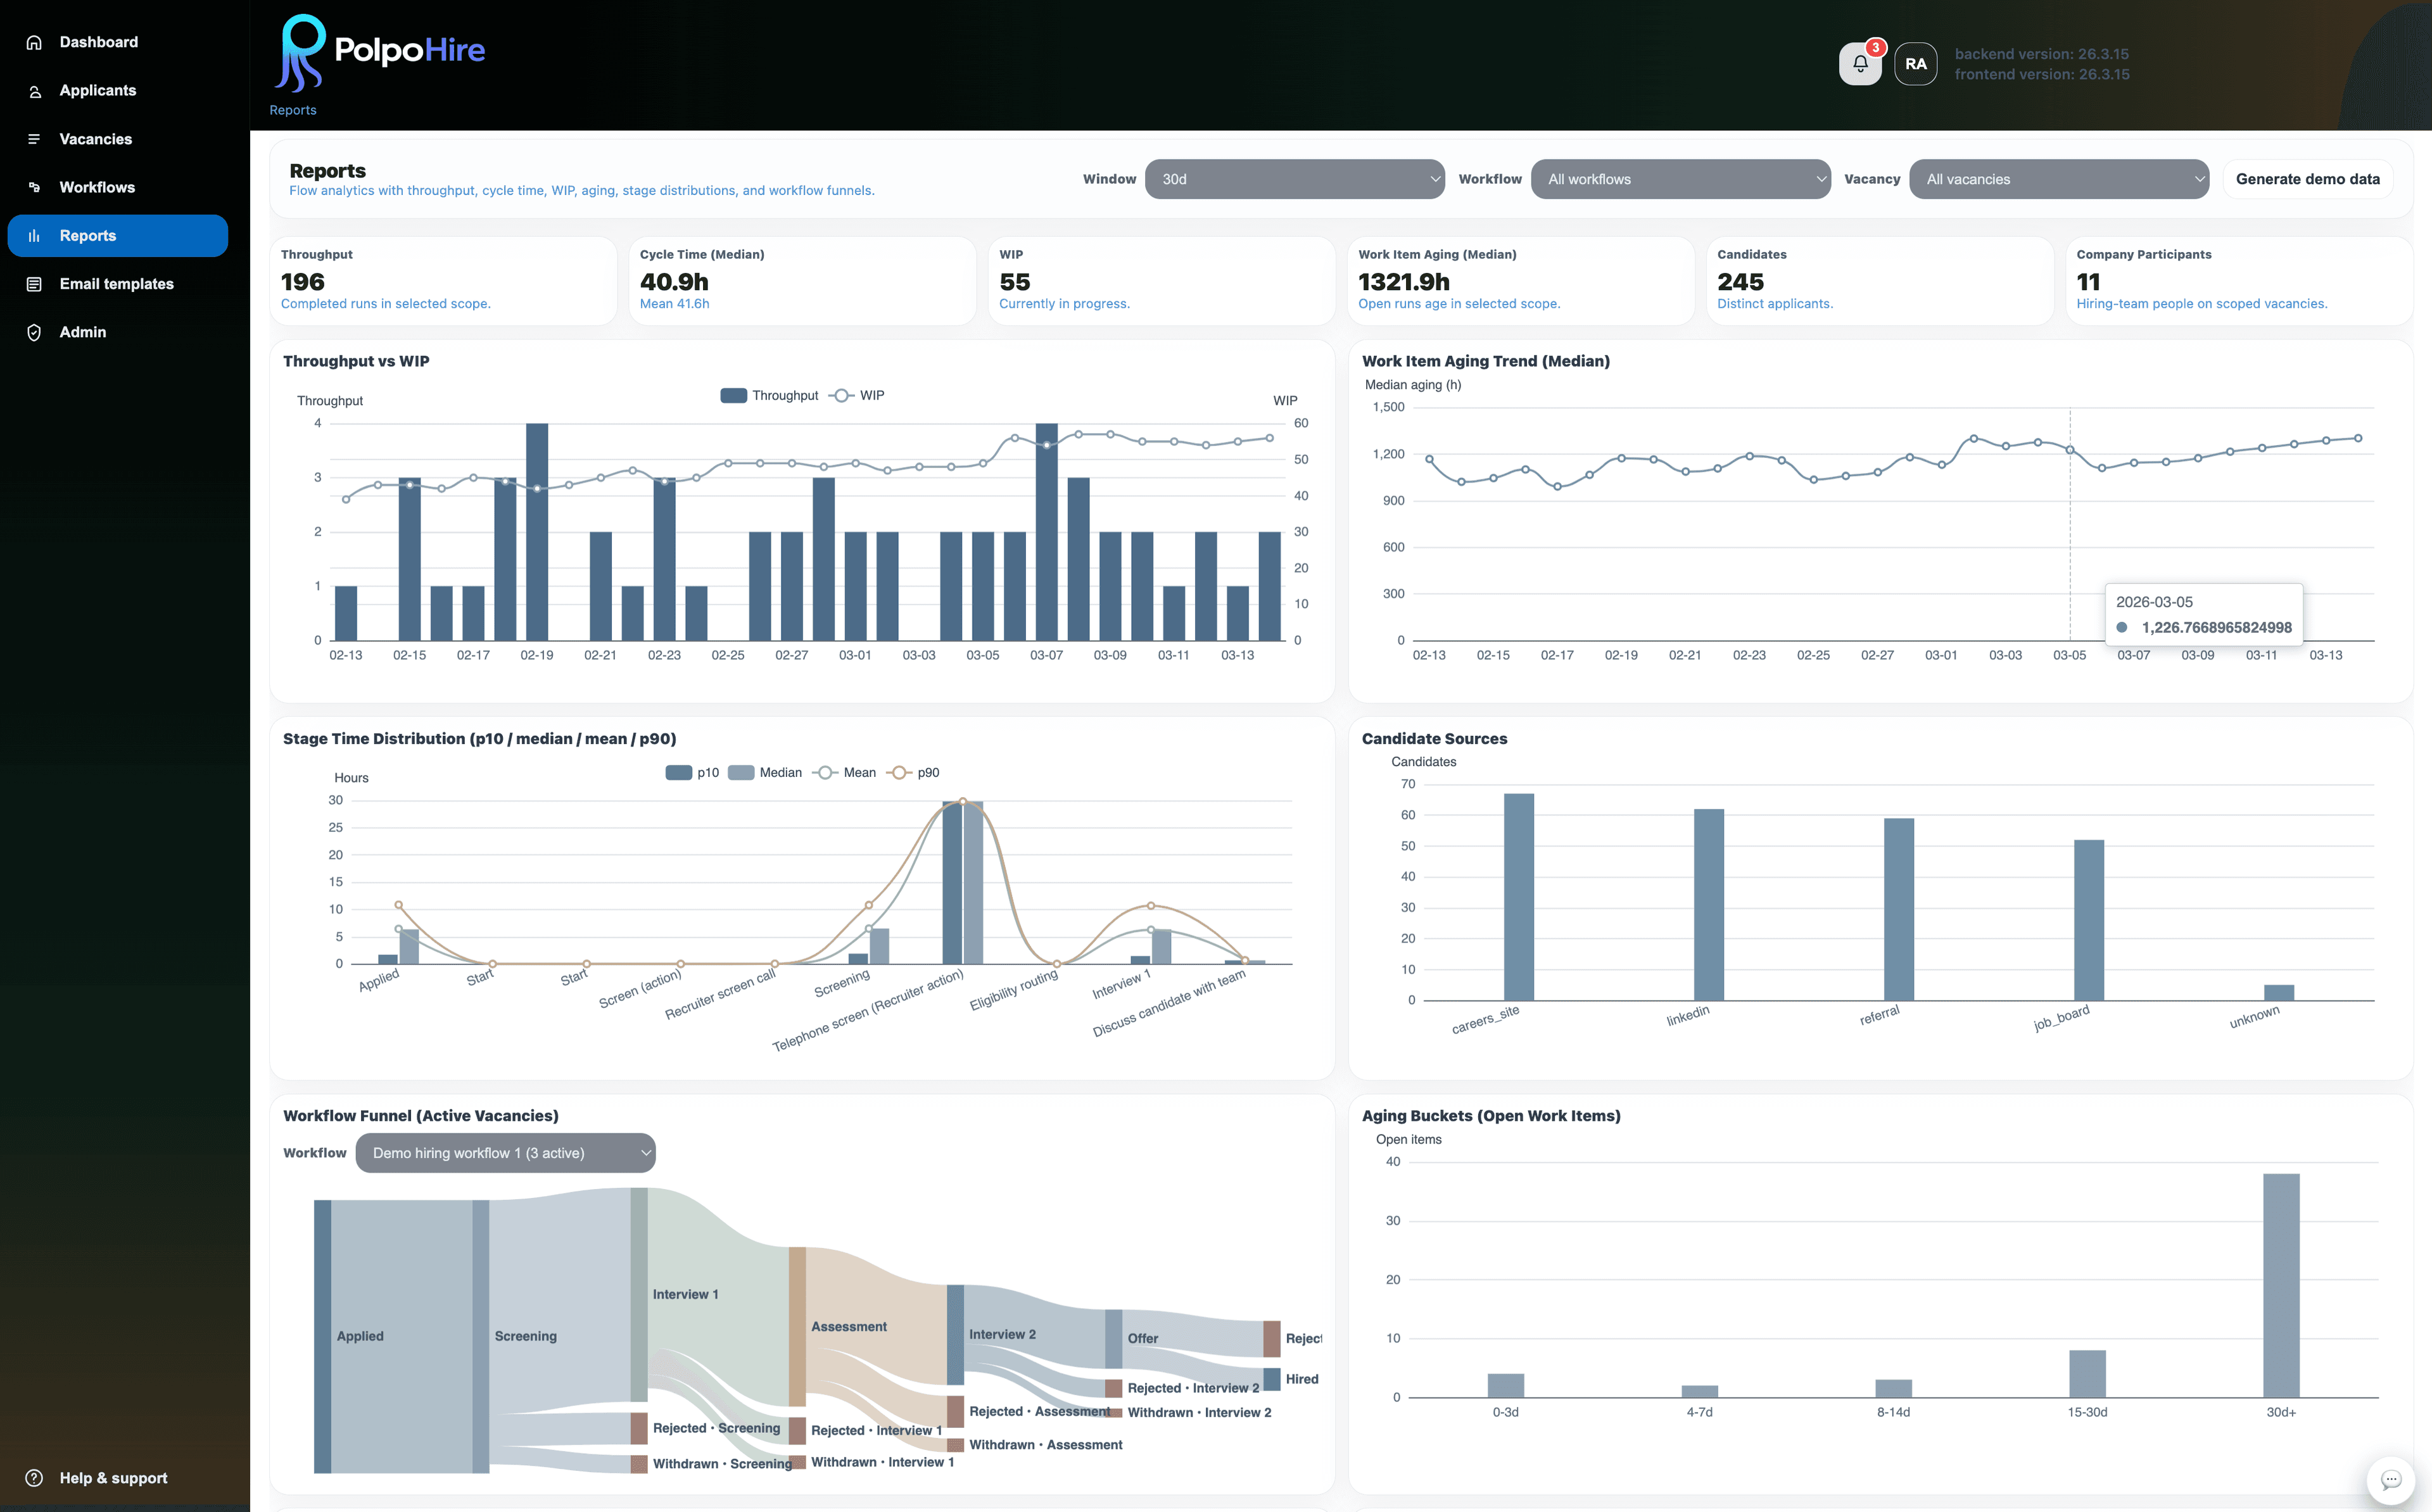Viewport: 2432px width, 1512px height.
Task: Toggle the Median series in Stage Time chart
Action: point(767,772)
